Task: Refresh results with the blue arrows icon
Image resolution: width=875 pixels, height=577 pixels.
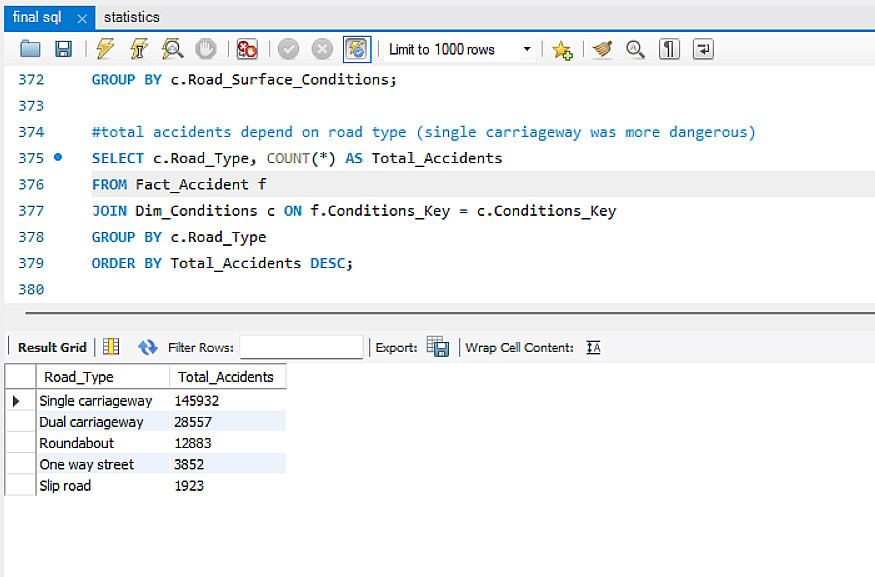Action: (x=147, y=347)
